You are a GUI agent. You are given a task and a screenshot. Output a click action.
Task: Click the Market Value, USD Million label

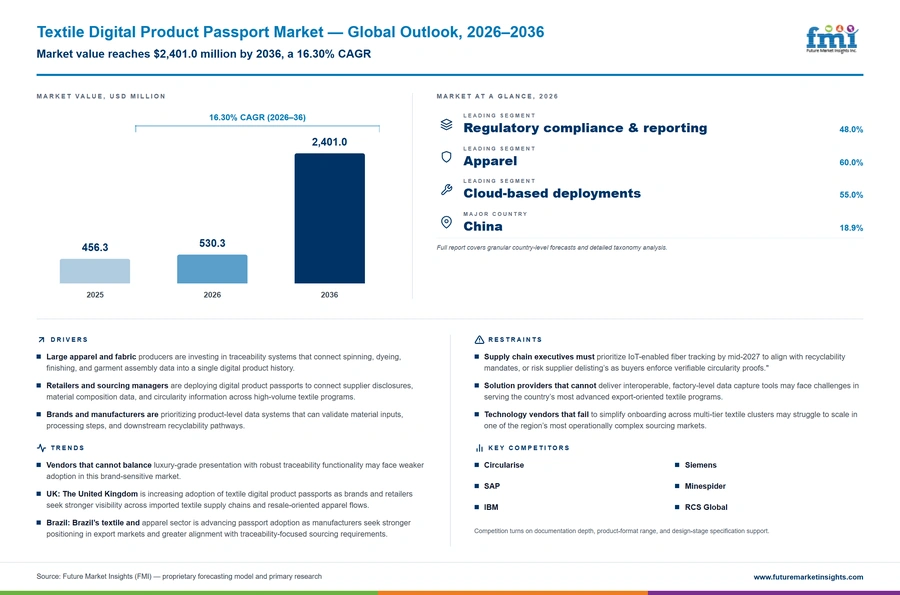tap(101, 96)
